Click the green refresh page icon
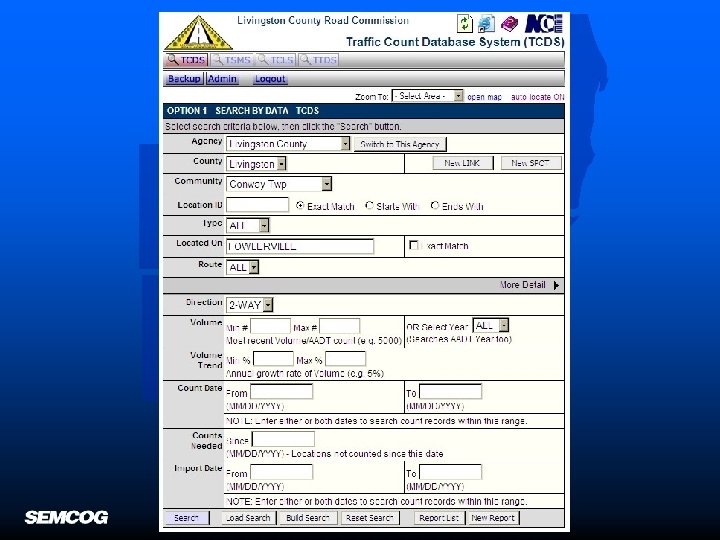 tap(465, 23)
